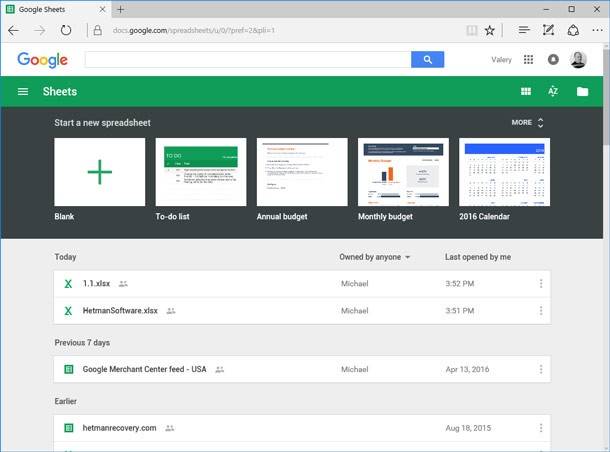Choose the Monthly budget template
Viewport: 610px width, 452px height.
403,172
